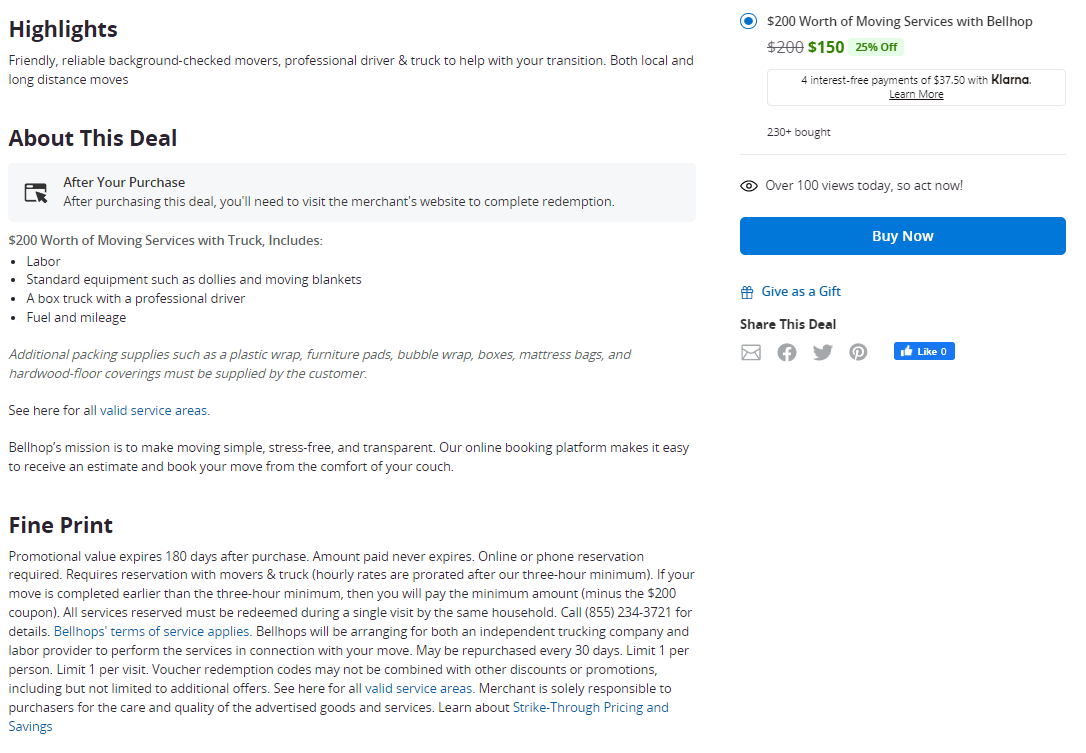Open valid service areas link under About
The width and height of the screenshot is (1086, 753).
[154, 411]
